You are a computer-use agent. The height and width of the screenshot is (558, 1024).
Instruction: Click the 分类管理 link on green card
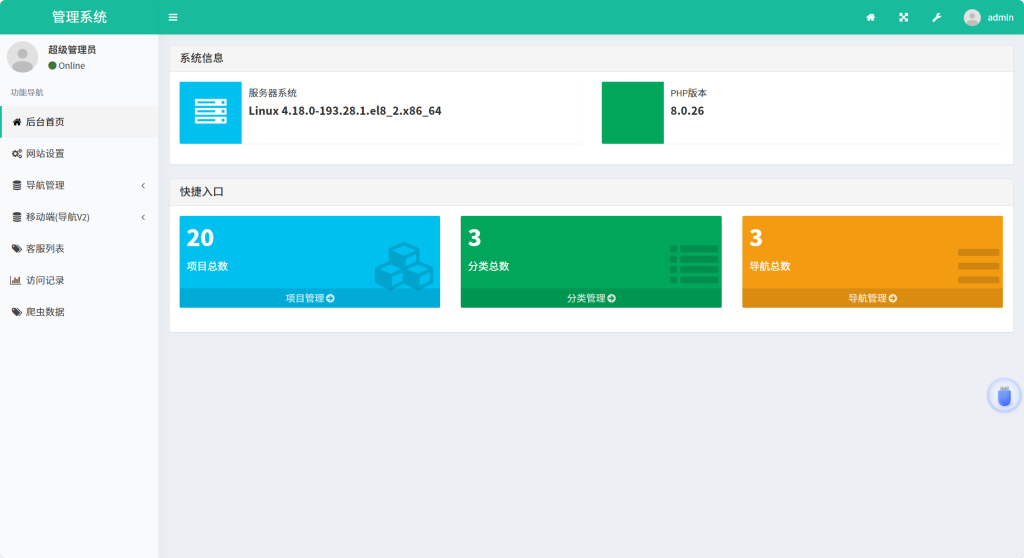pyautogui.click(x=590, y=298)
